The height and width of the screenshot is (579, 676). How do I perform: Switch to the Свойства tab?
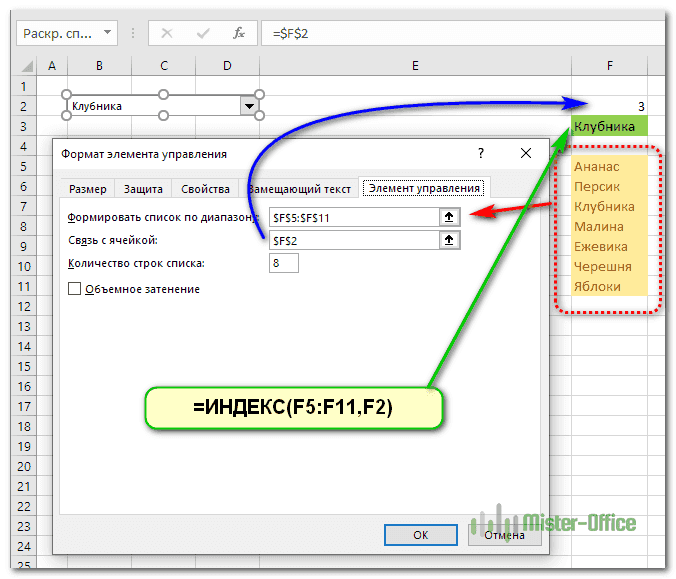(205, 189)
